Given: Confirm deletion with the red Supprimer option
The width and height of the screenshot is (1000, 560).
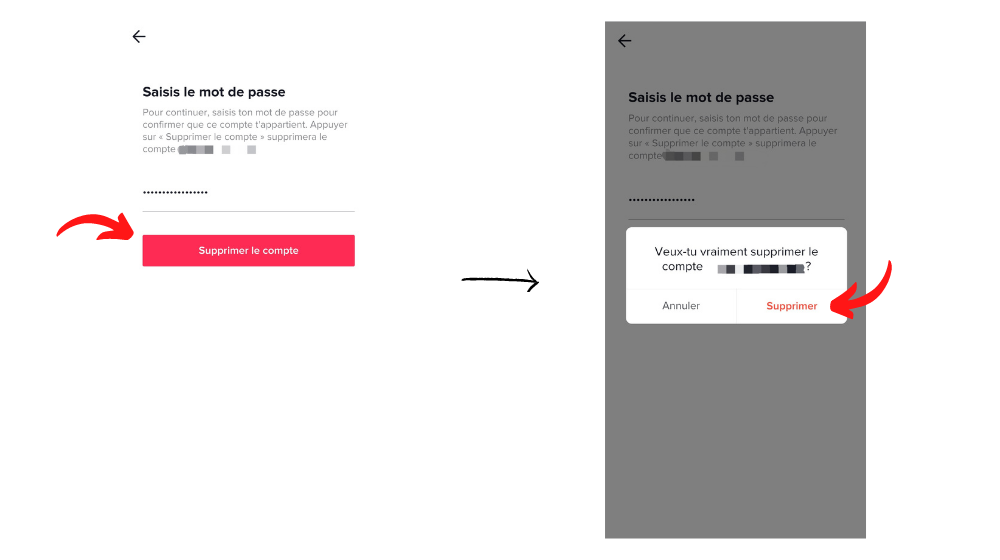Looking at the screenshot, I should pos(791,306).
